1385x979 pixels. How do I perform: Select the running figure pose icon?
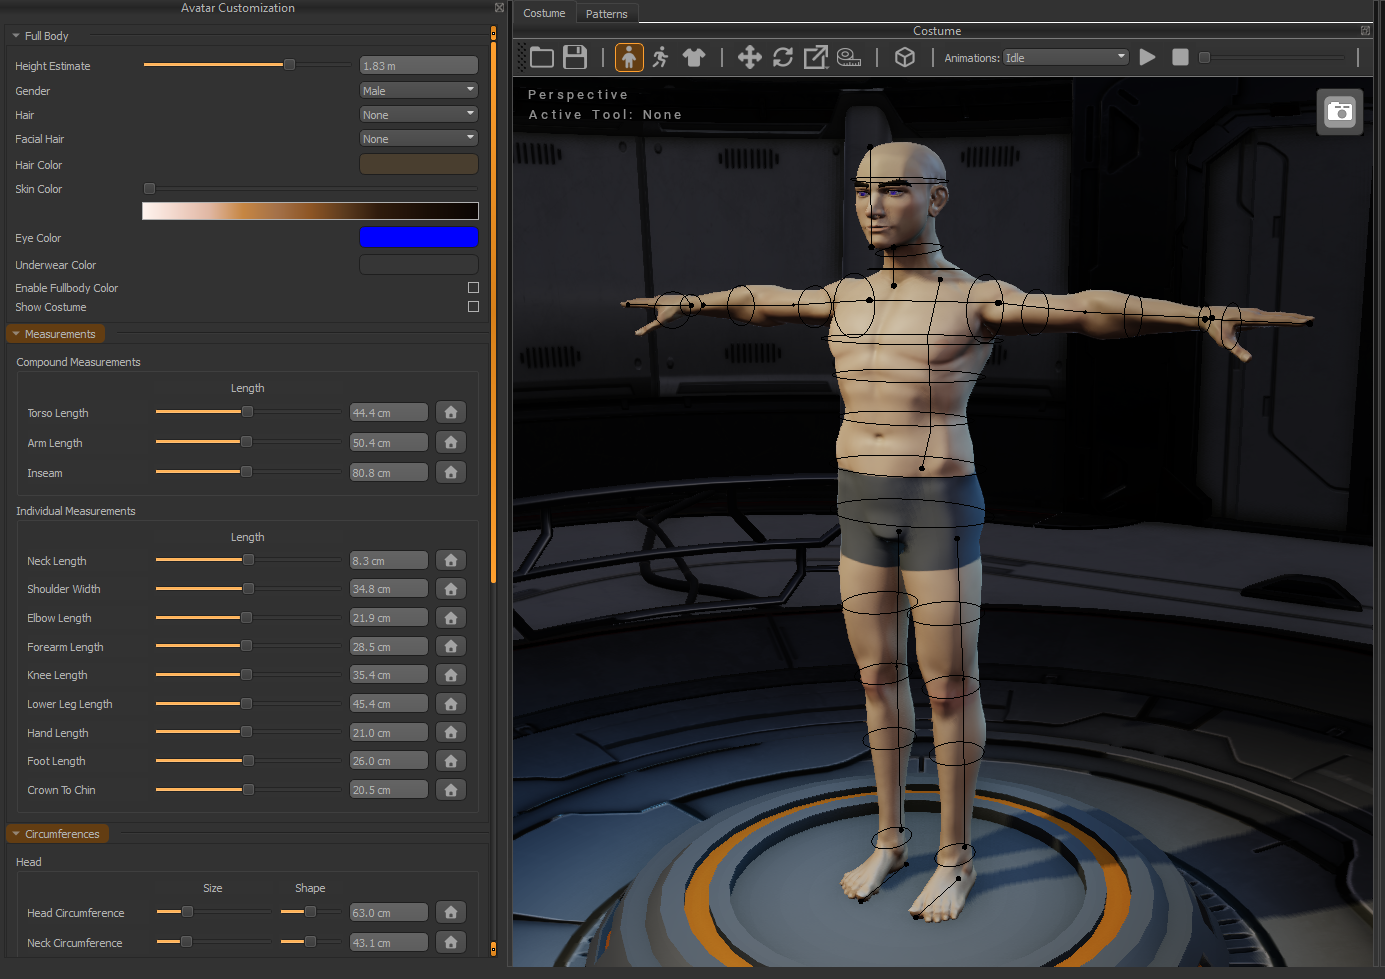(660, 57)
